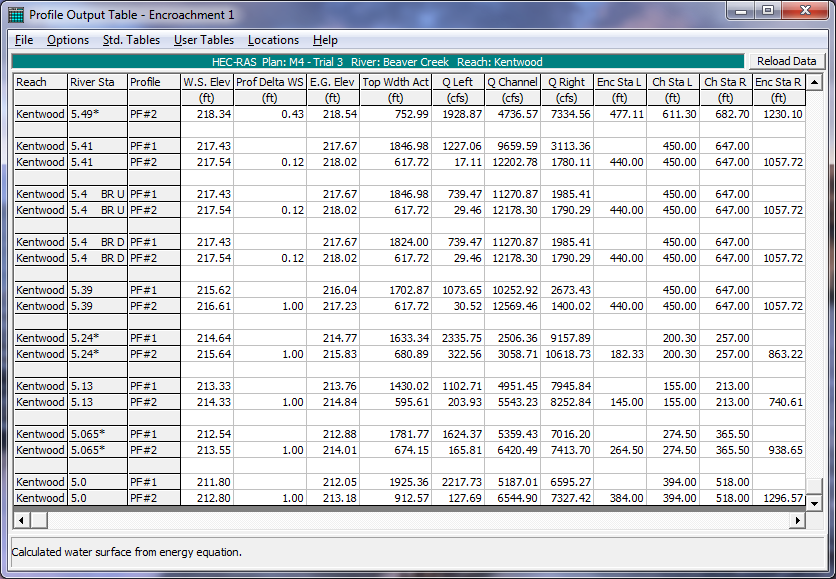Maximize the Profile Output Table window
The width and height of the screenshot is (836, 579).
pos(768,12)
